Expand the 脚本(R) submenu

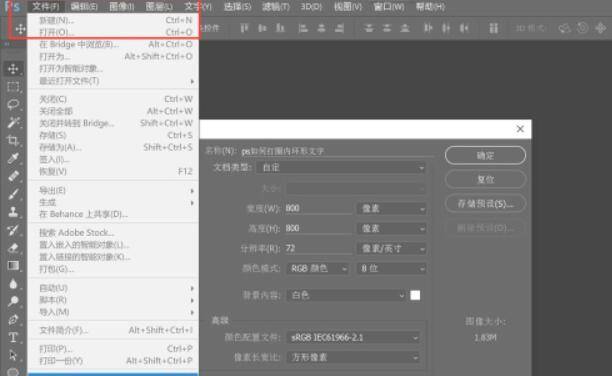point(114,300)
